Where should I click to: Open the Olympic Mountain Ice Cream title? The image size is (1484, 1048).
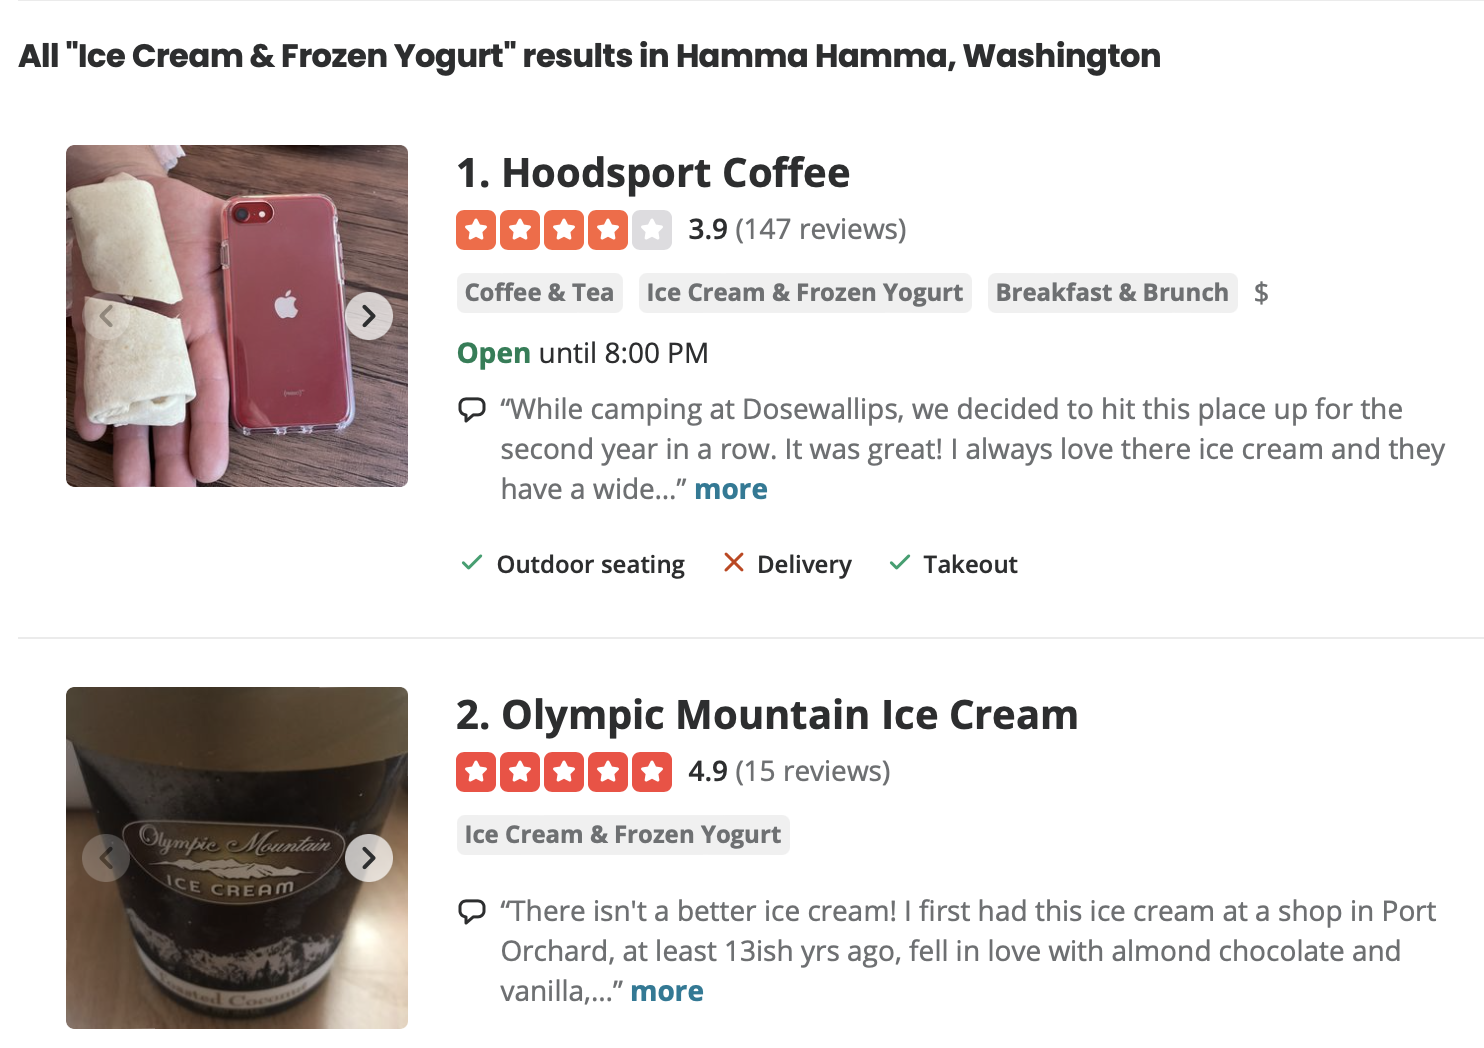pos(767,715)
